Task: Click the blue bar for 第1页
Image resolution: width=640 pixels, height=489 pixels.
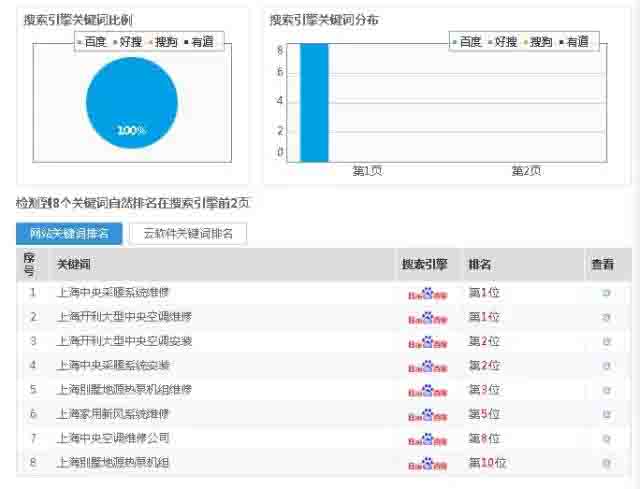Action: (x=314, y=102)
